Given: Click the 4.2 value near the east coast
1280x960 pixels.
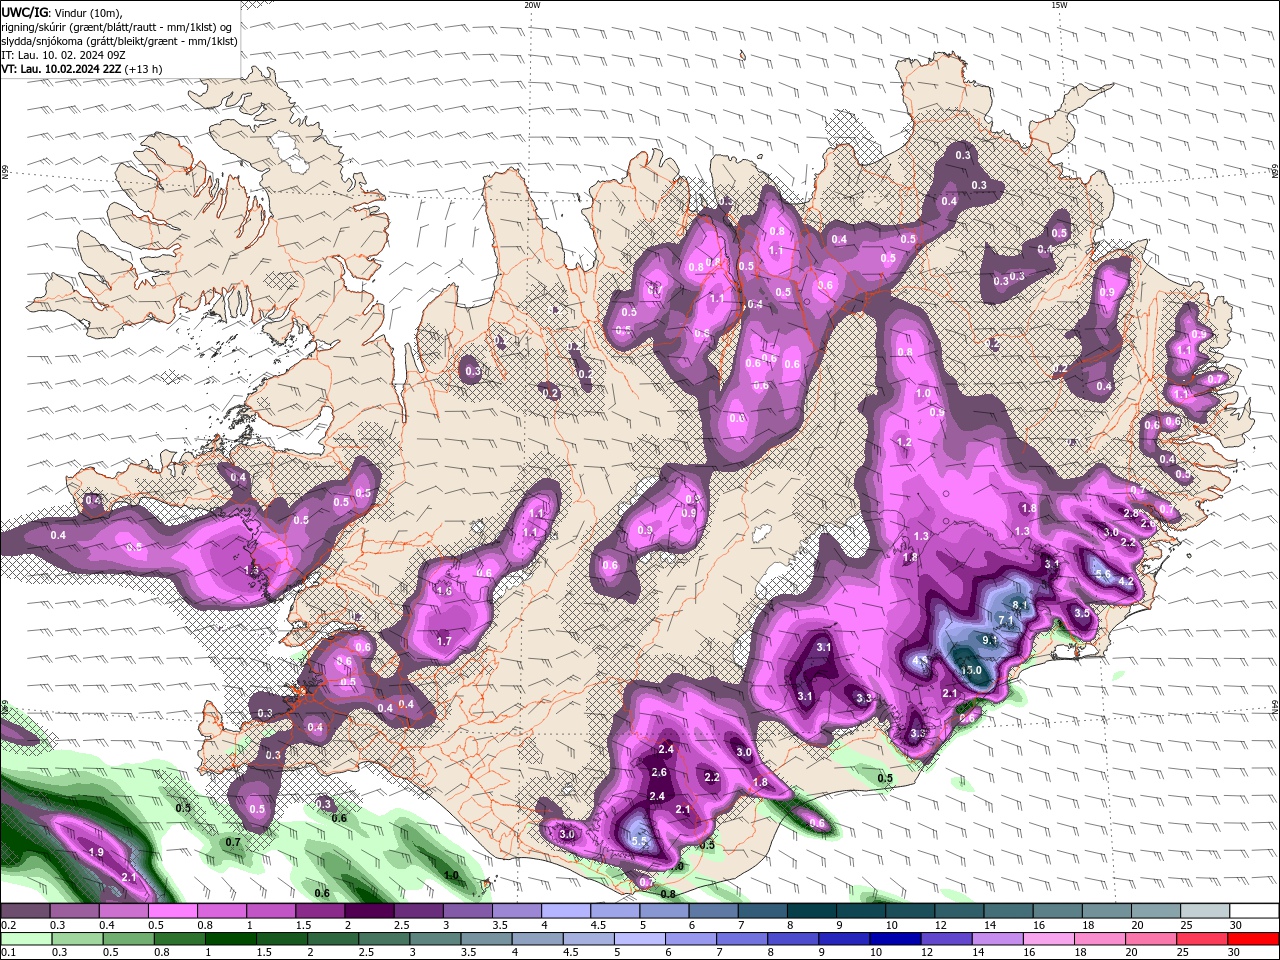Looking at the screenshot, I should (1125, 582).
